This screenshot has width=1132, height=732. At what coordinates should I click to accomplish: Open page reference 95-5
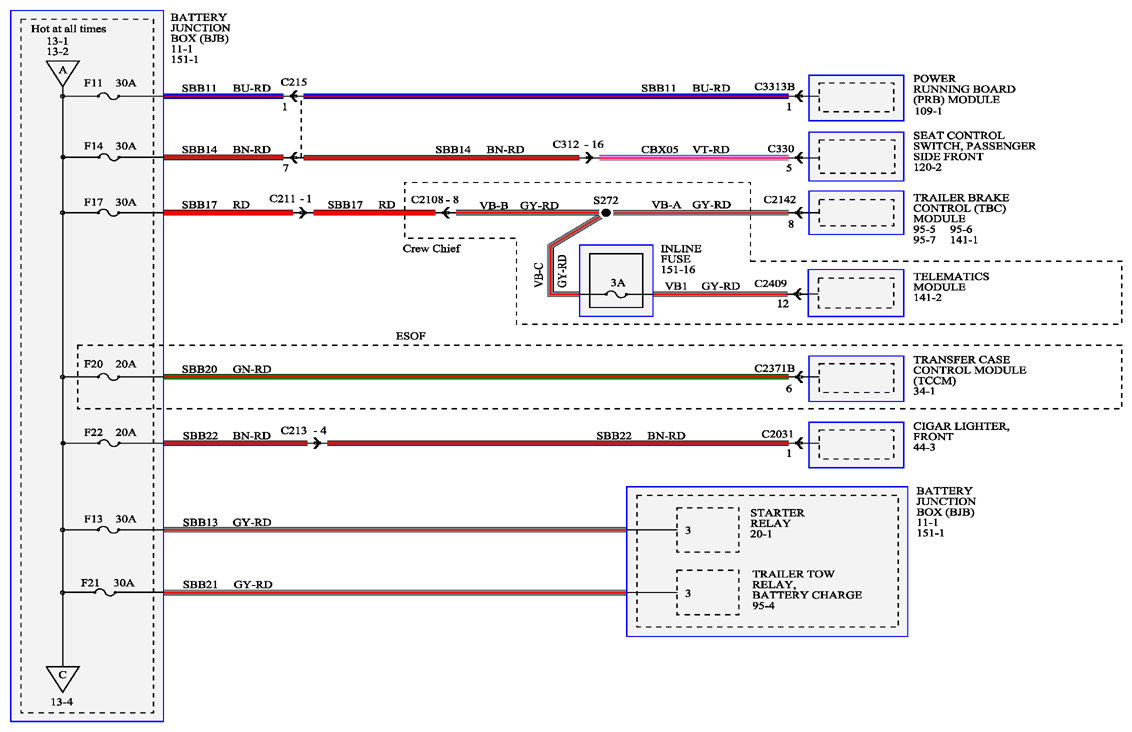click(x=924, y=230)
